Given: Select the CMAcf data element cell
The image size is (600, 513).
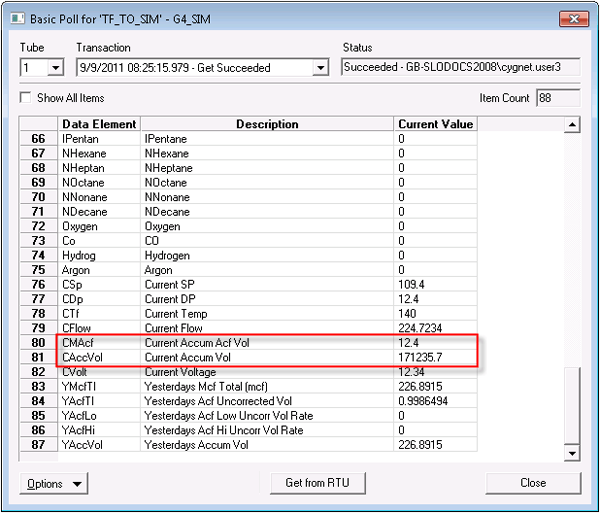Looking at the screenshot, I should [x=99, y=342].
